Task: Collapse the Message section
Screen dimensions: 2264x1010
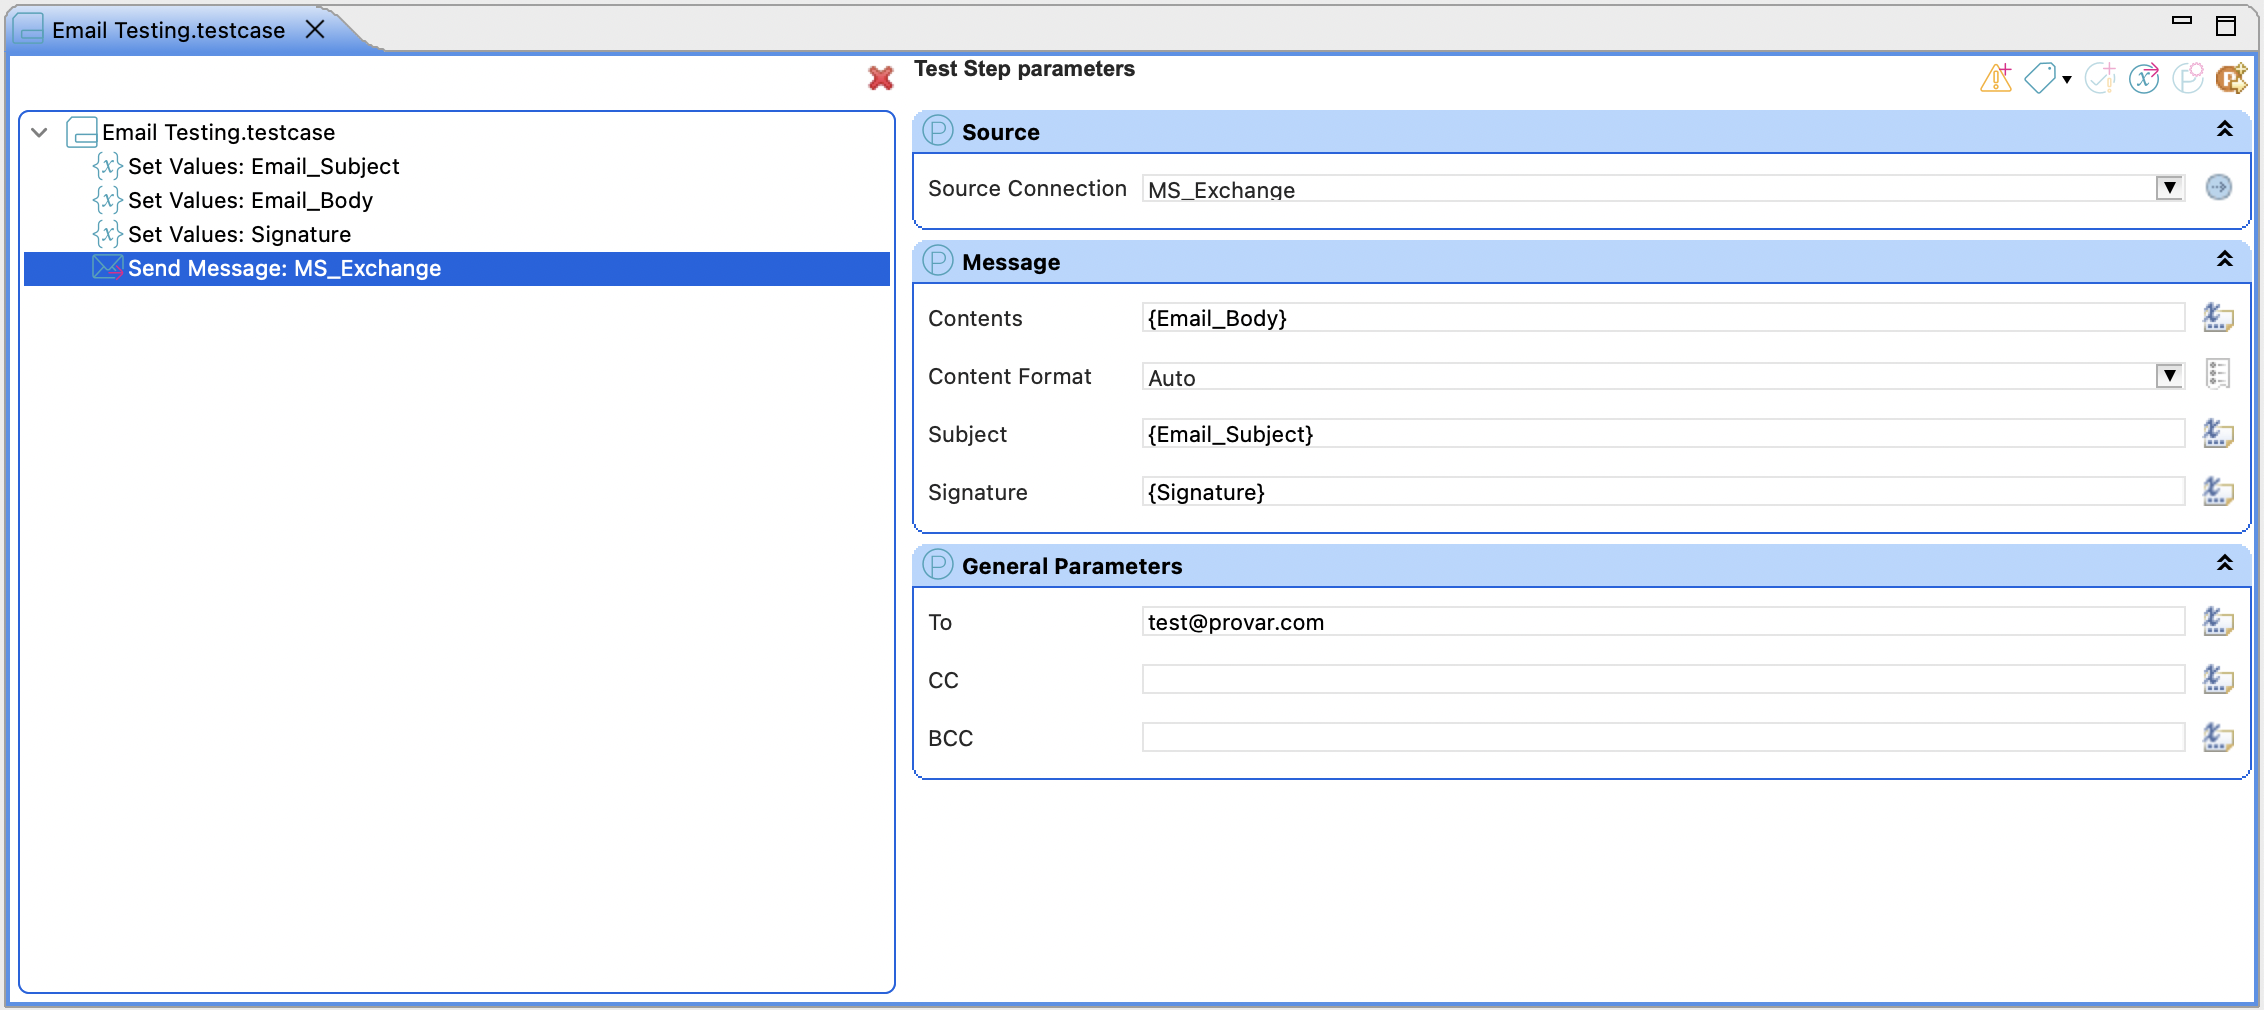Action: (2225, 259)
